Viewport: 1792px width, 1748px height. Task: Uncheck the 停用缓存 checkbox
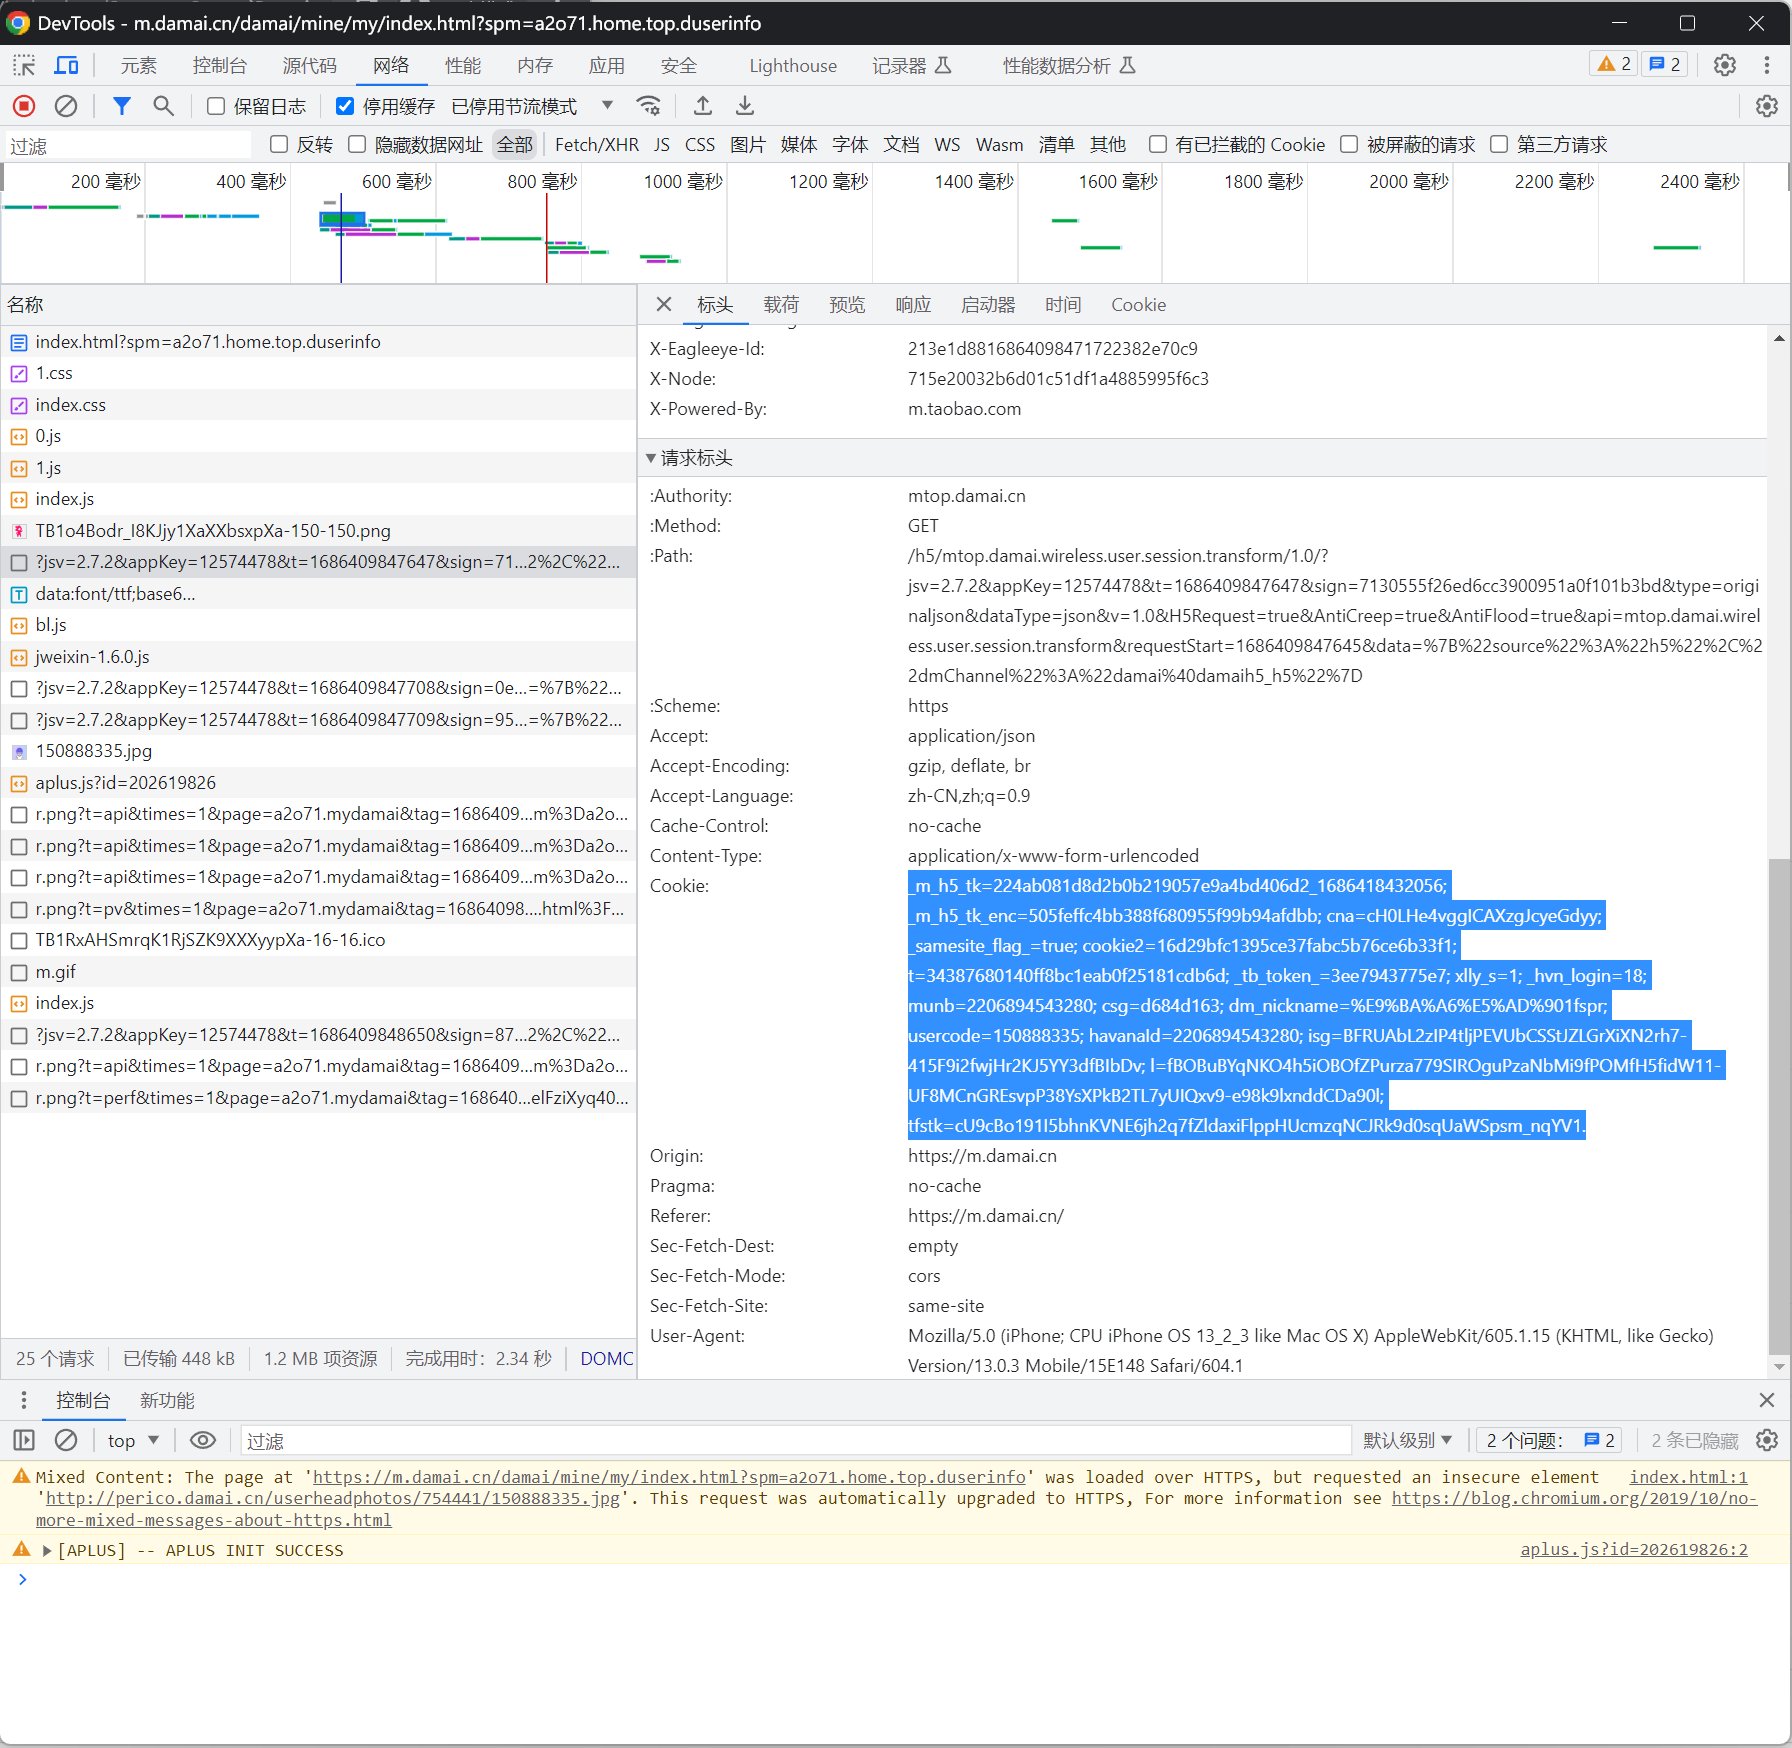[x=345, y=106]
